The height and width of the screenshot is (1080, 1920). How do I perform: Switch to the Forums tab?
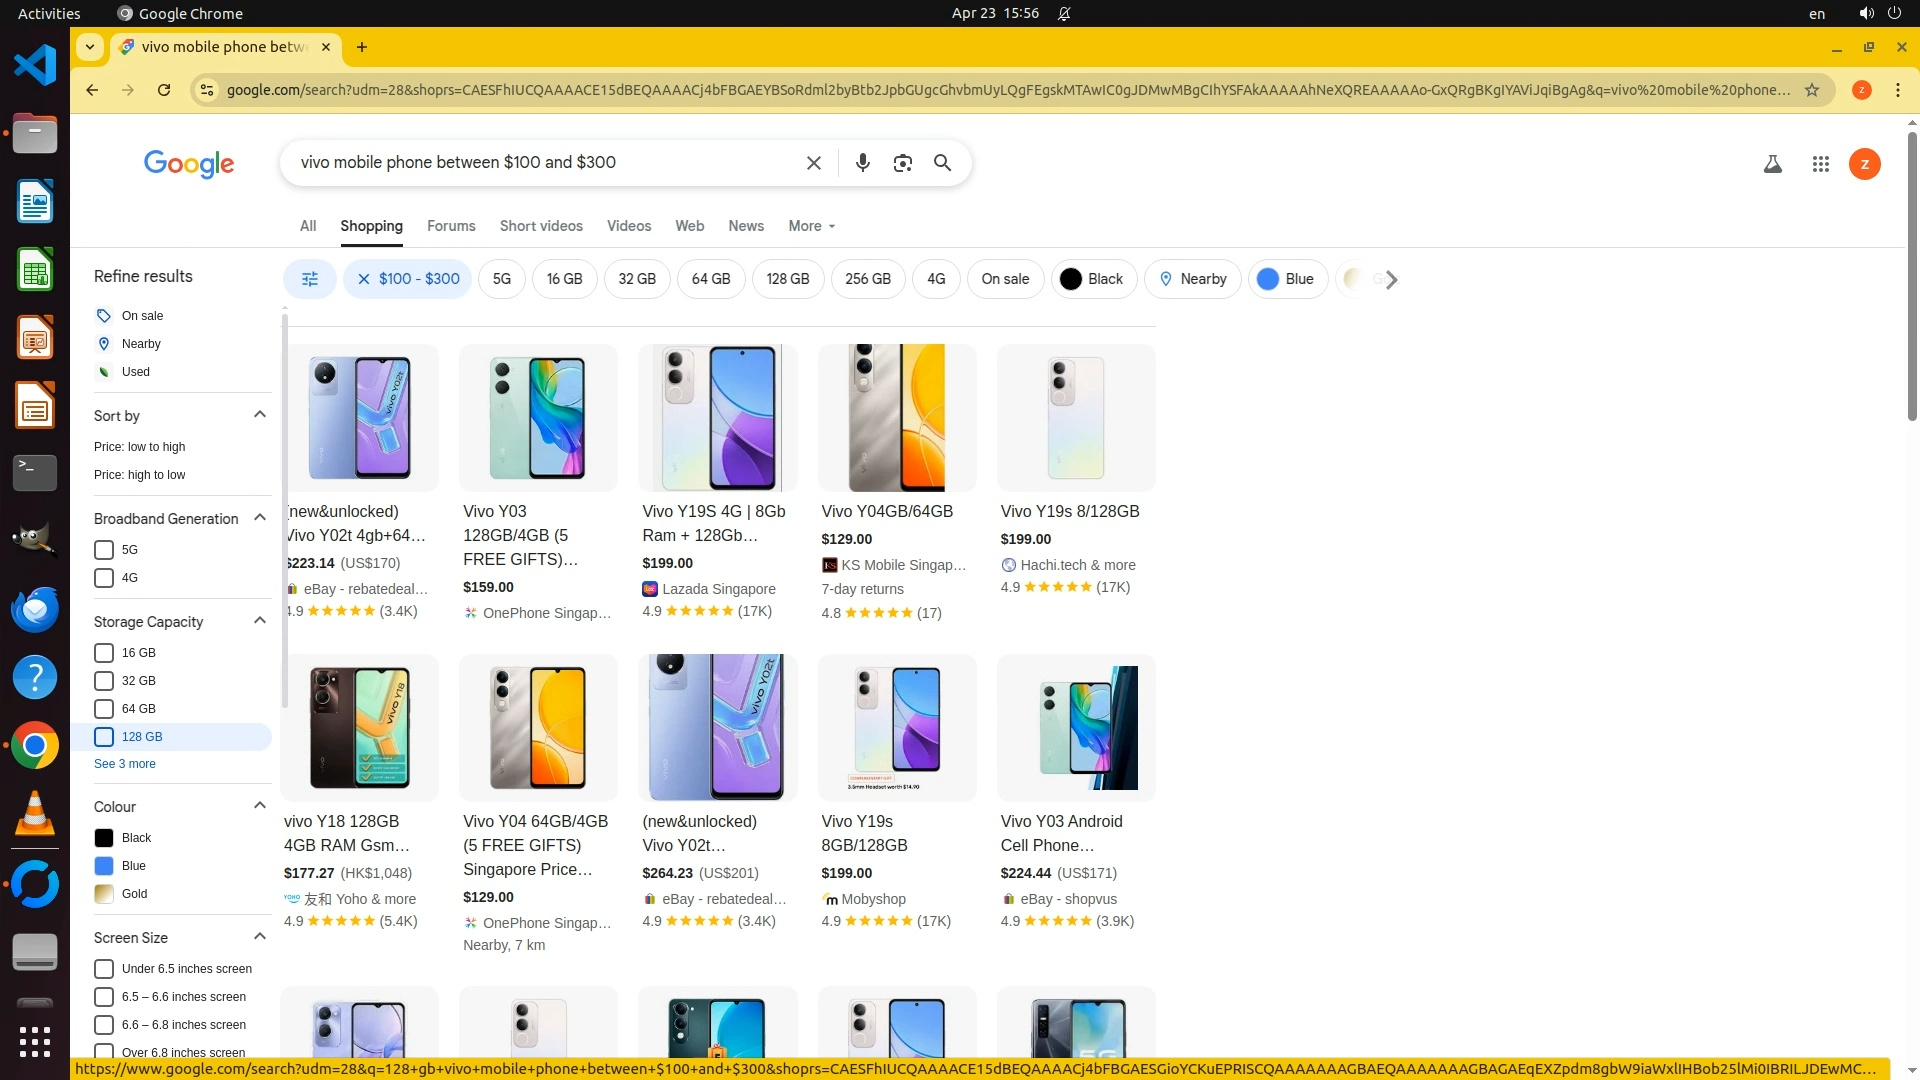tap(451, 226)
